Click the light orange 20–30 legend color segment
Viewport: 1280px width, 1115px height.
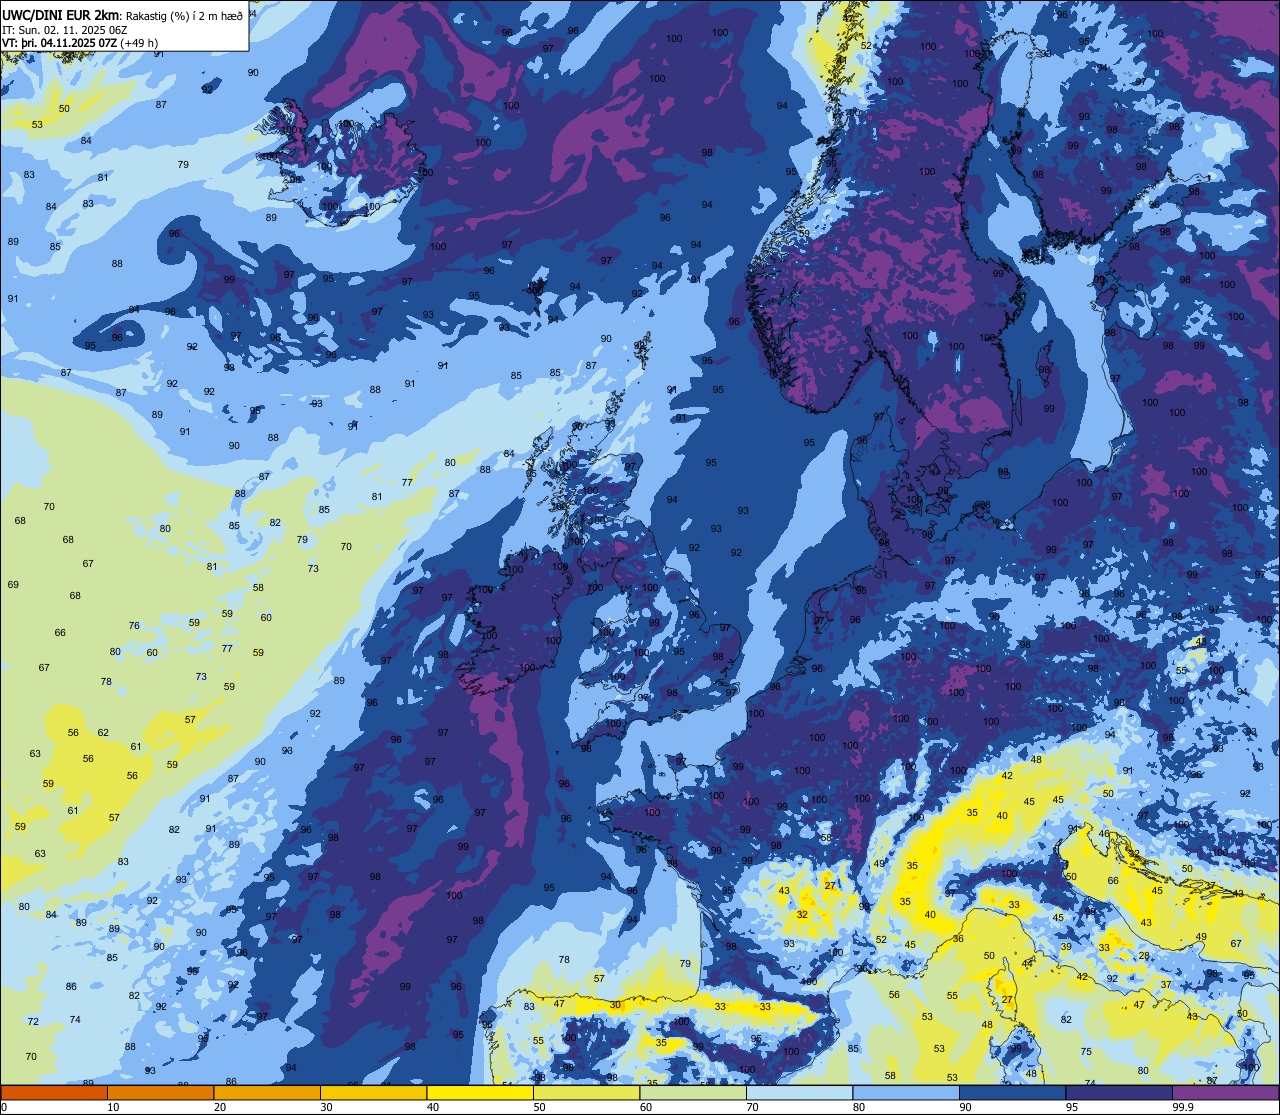267,1092
